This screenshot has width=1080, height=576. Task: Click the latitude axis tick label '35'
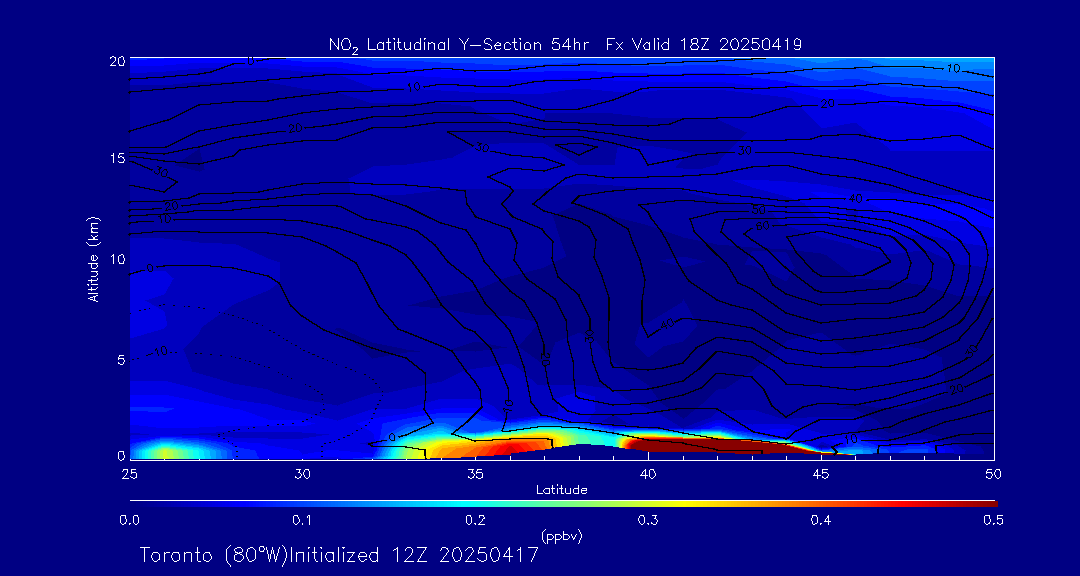[475, 474]
